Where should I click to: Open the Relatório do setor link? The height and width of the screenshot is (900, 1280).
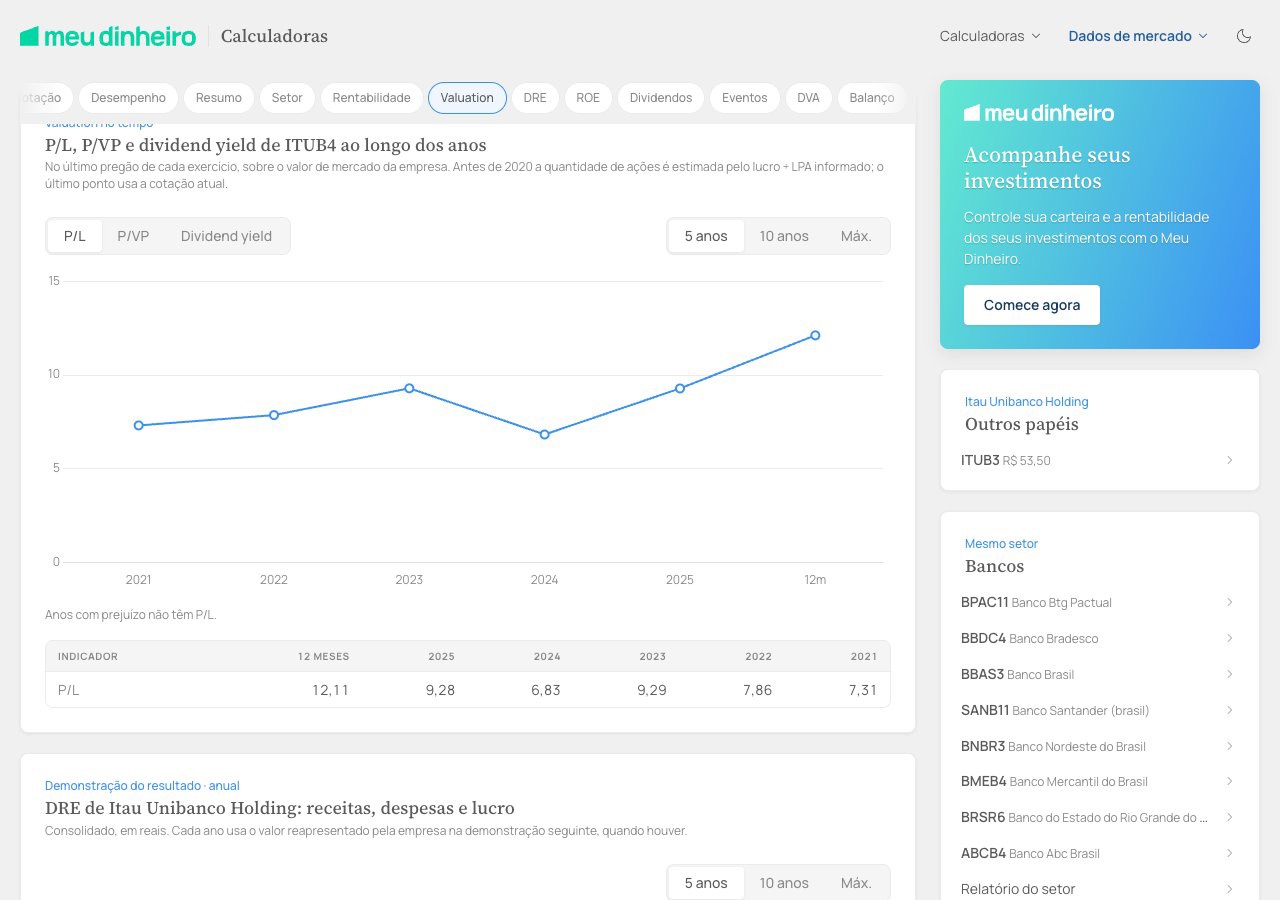tap(1098, 889)
